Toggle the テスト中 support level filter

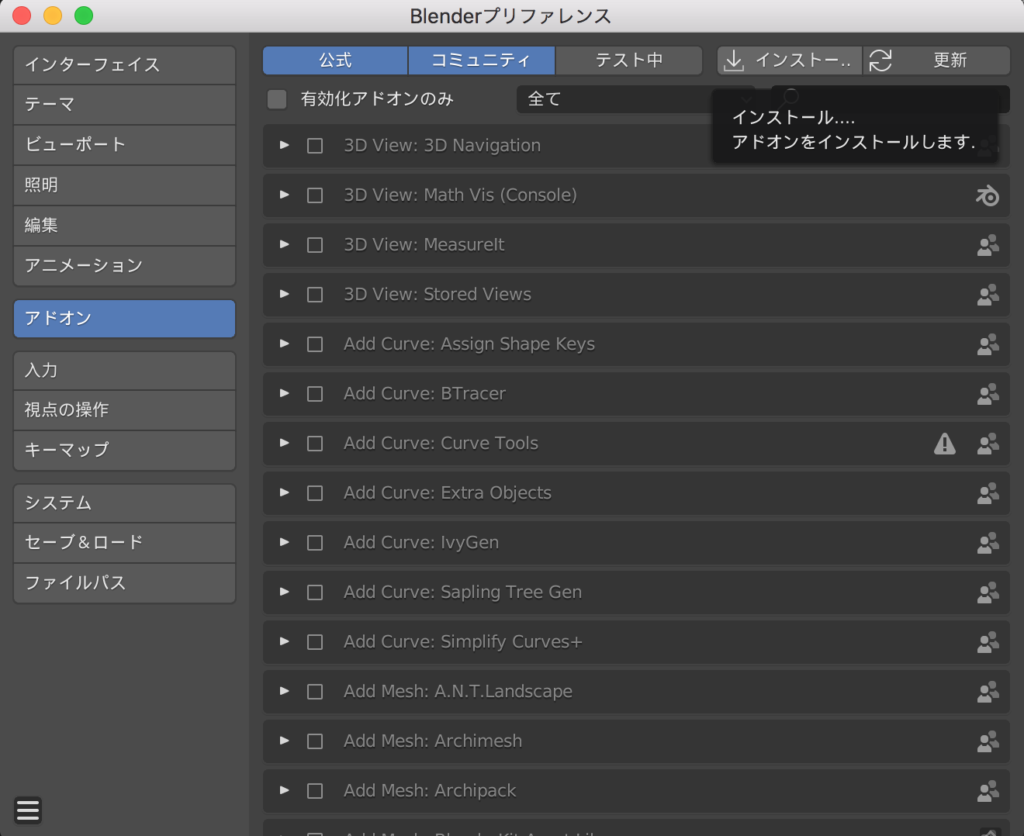point(629,60)
